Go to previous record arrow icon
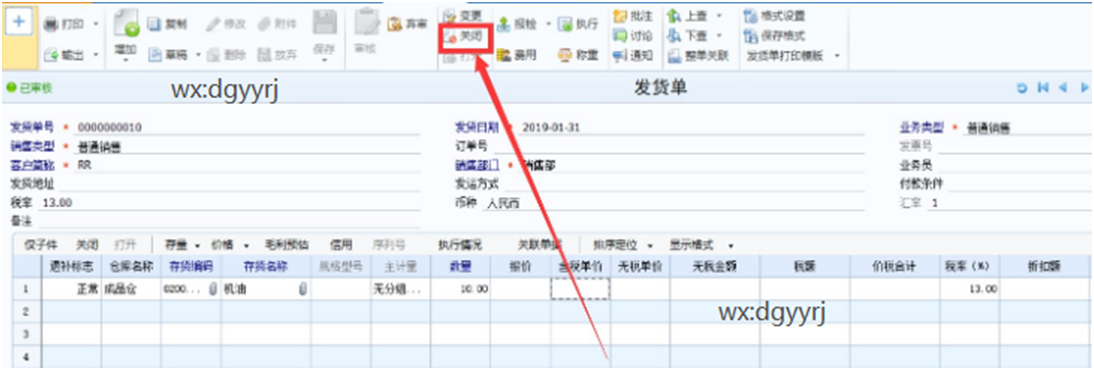 pos(1064,88)
